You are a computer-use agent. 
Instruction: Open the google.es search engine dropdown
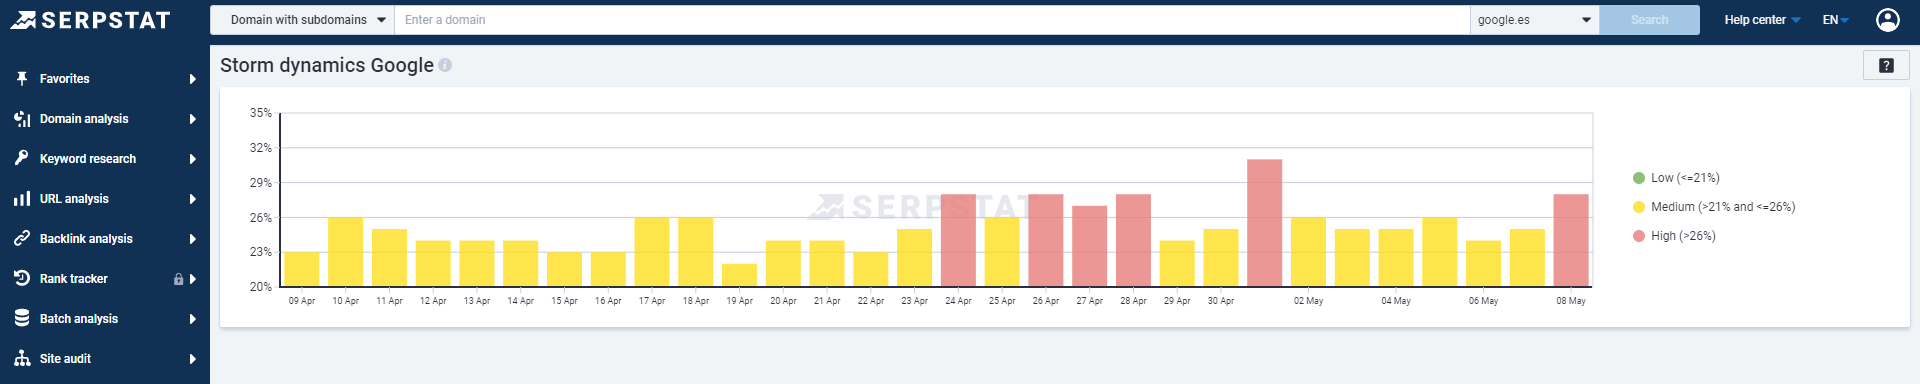[x=1534, y=20]
